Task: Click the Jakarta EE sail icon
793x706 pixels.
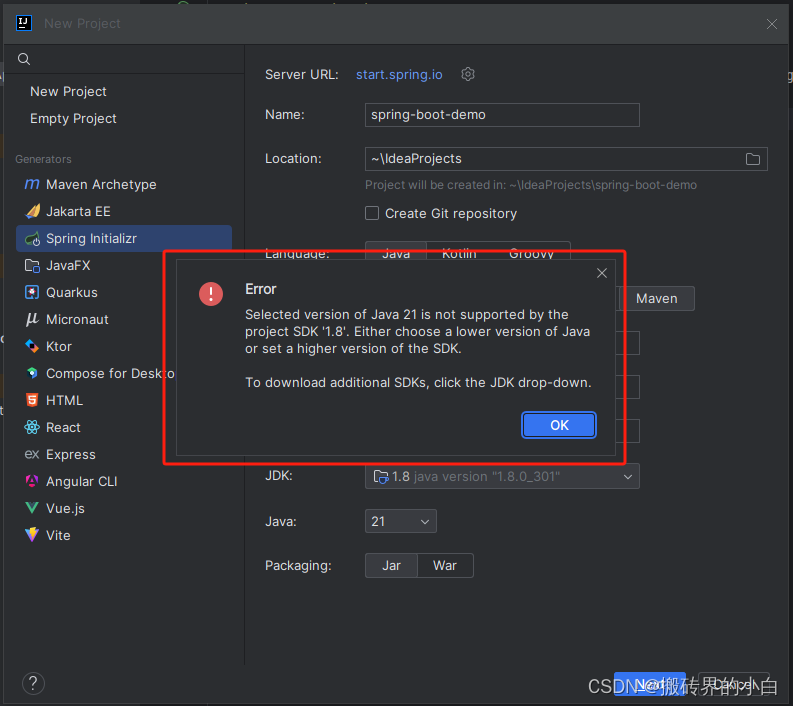Action: pyautogui.click(x=32, y=211)
